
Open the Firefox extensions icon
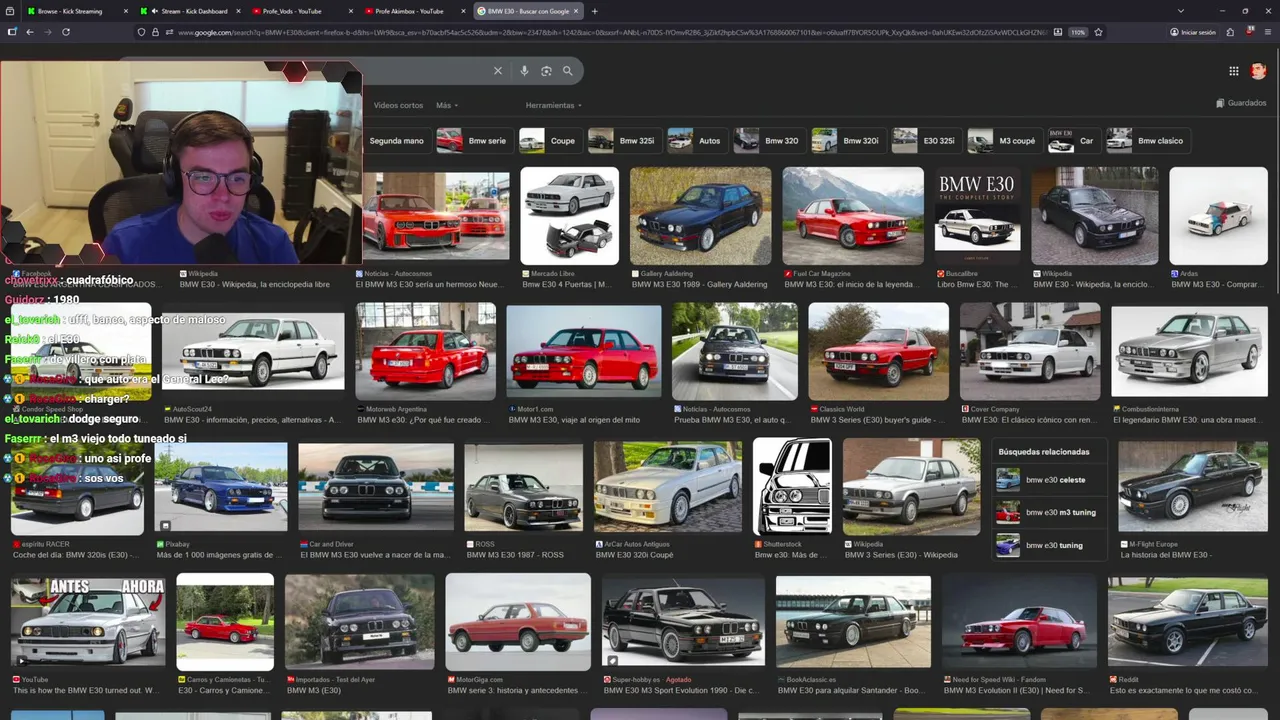[1230, 32]
